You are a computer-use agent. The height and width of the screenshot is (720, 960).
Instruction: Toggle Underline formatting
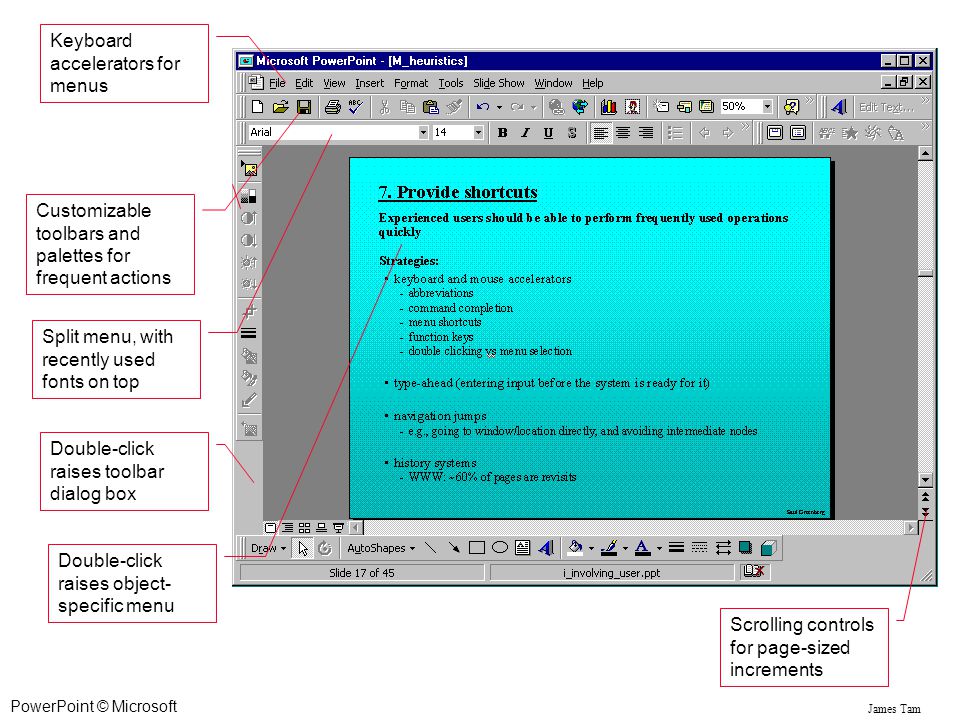[x=549, y=133]
